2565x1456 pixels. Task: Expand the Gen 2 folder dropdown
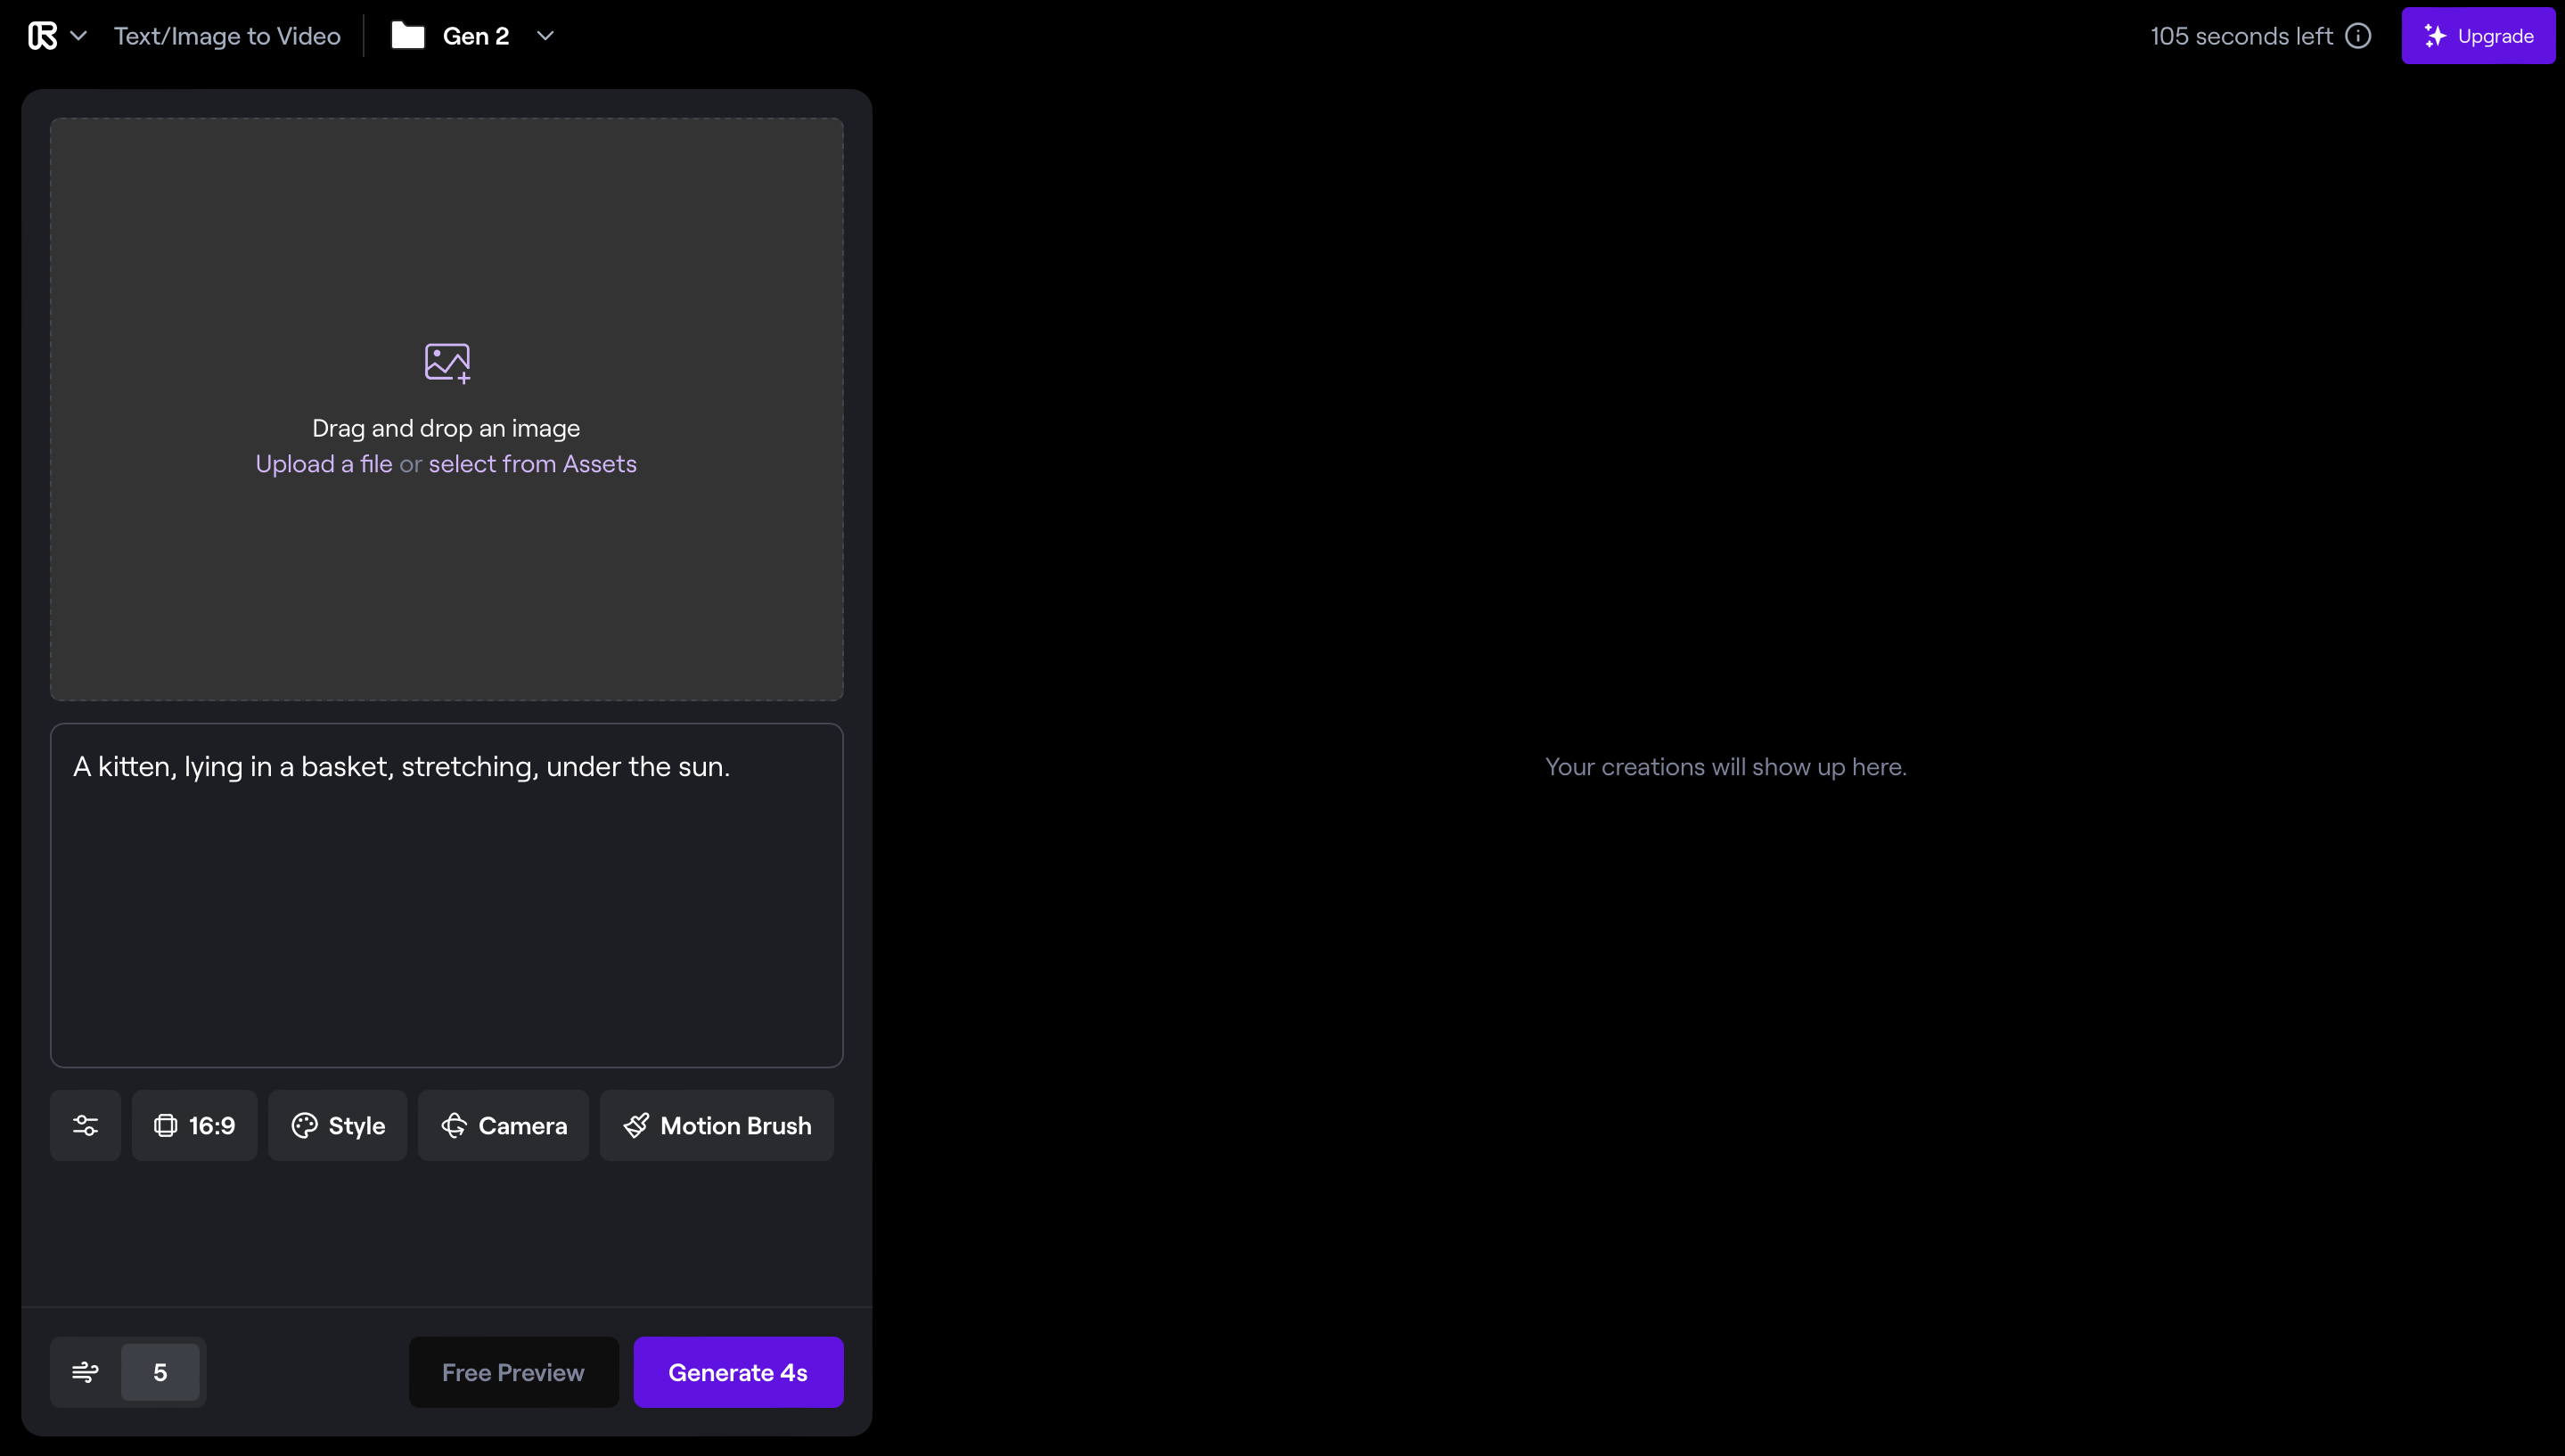(545, 36)
